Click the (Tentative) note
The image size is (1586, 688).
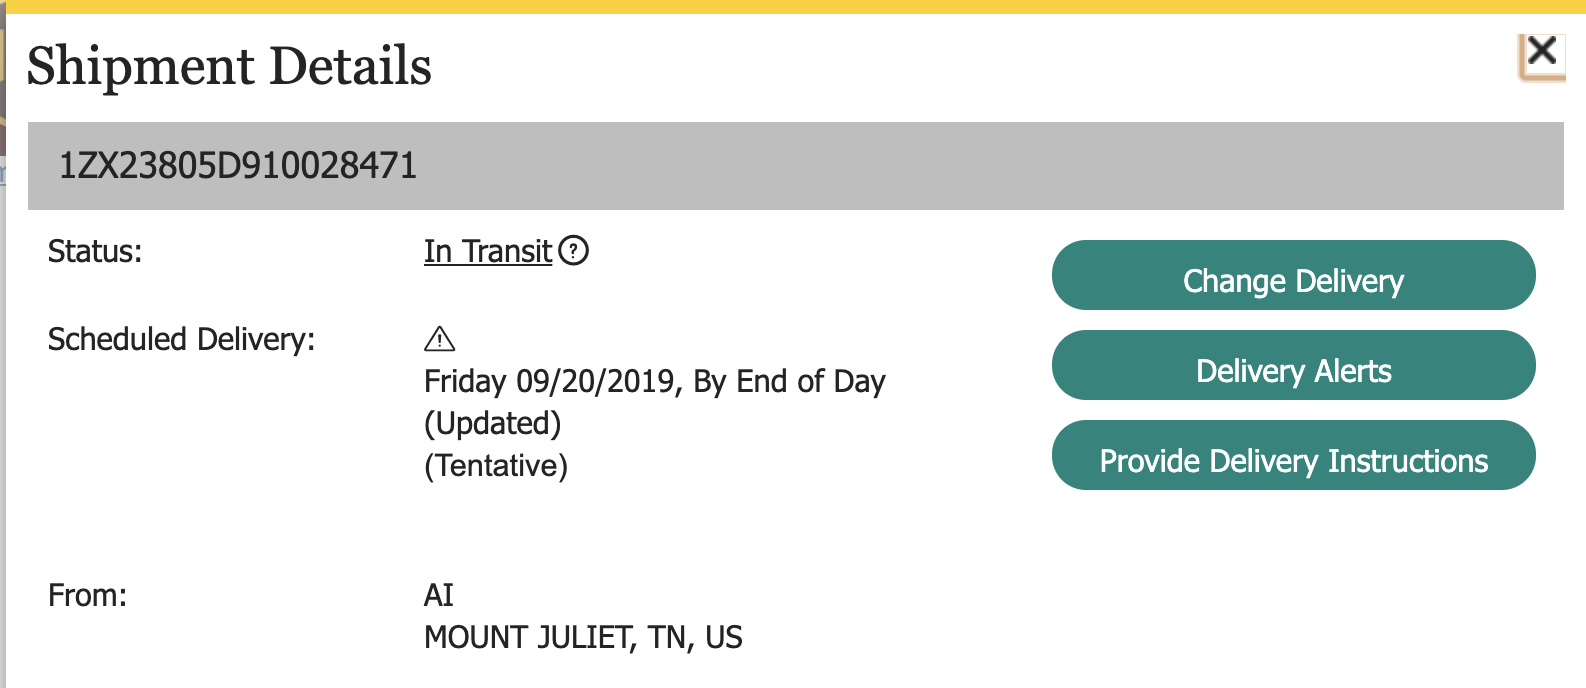point(496,466)
